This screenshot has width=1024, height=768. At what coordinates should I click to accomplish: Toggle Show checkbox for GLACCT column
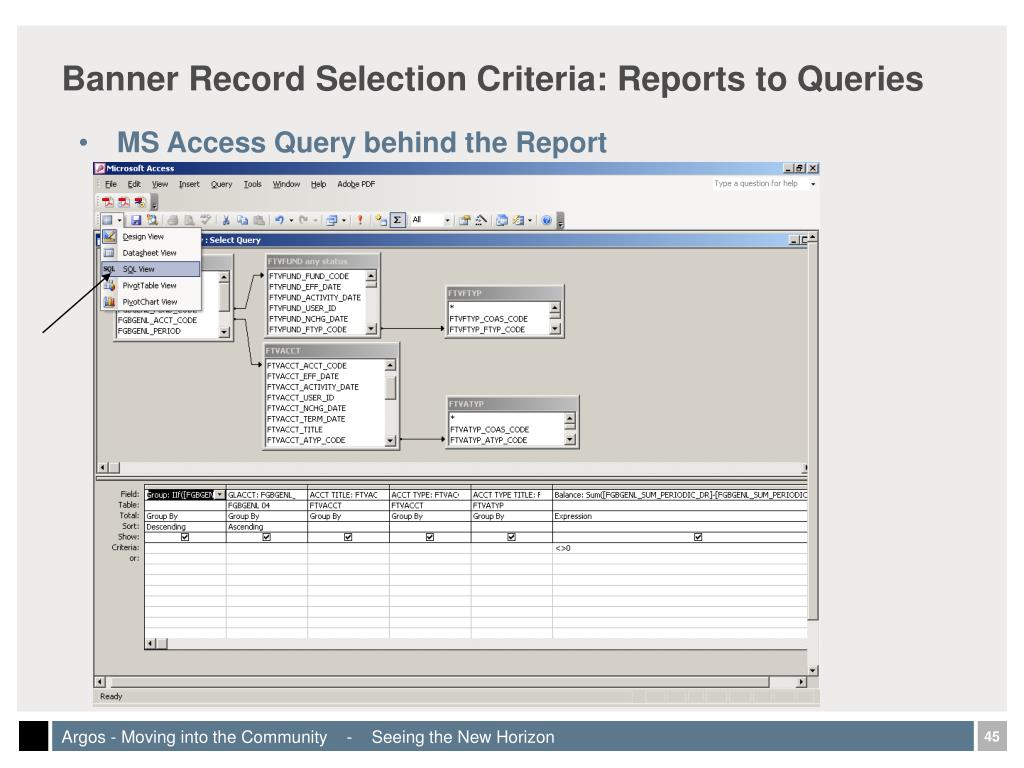click(x=266, y=537)
